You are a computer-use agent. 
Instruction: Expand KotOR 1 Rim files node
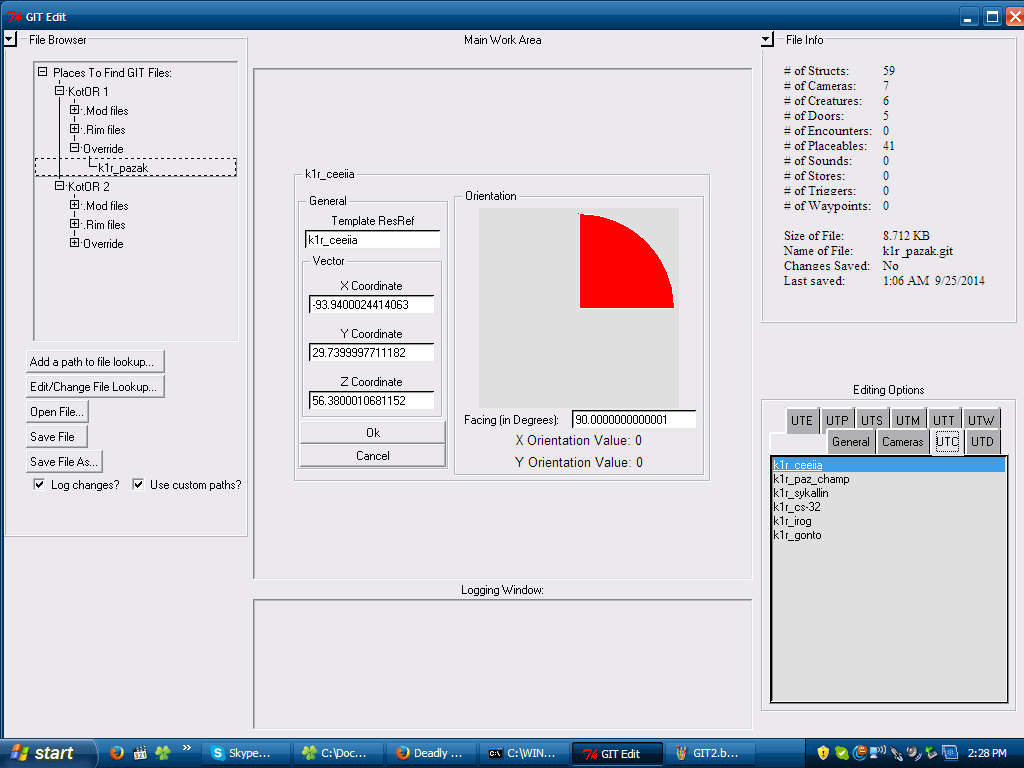[x=74, y=129]
